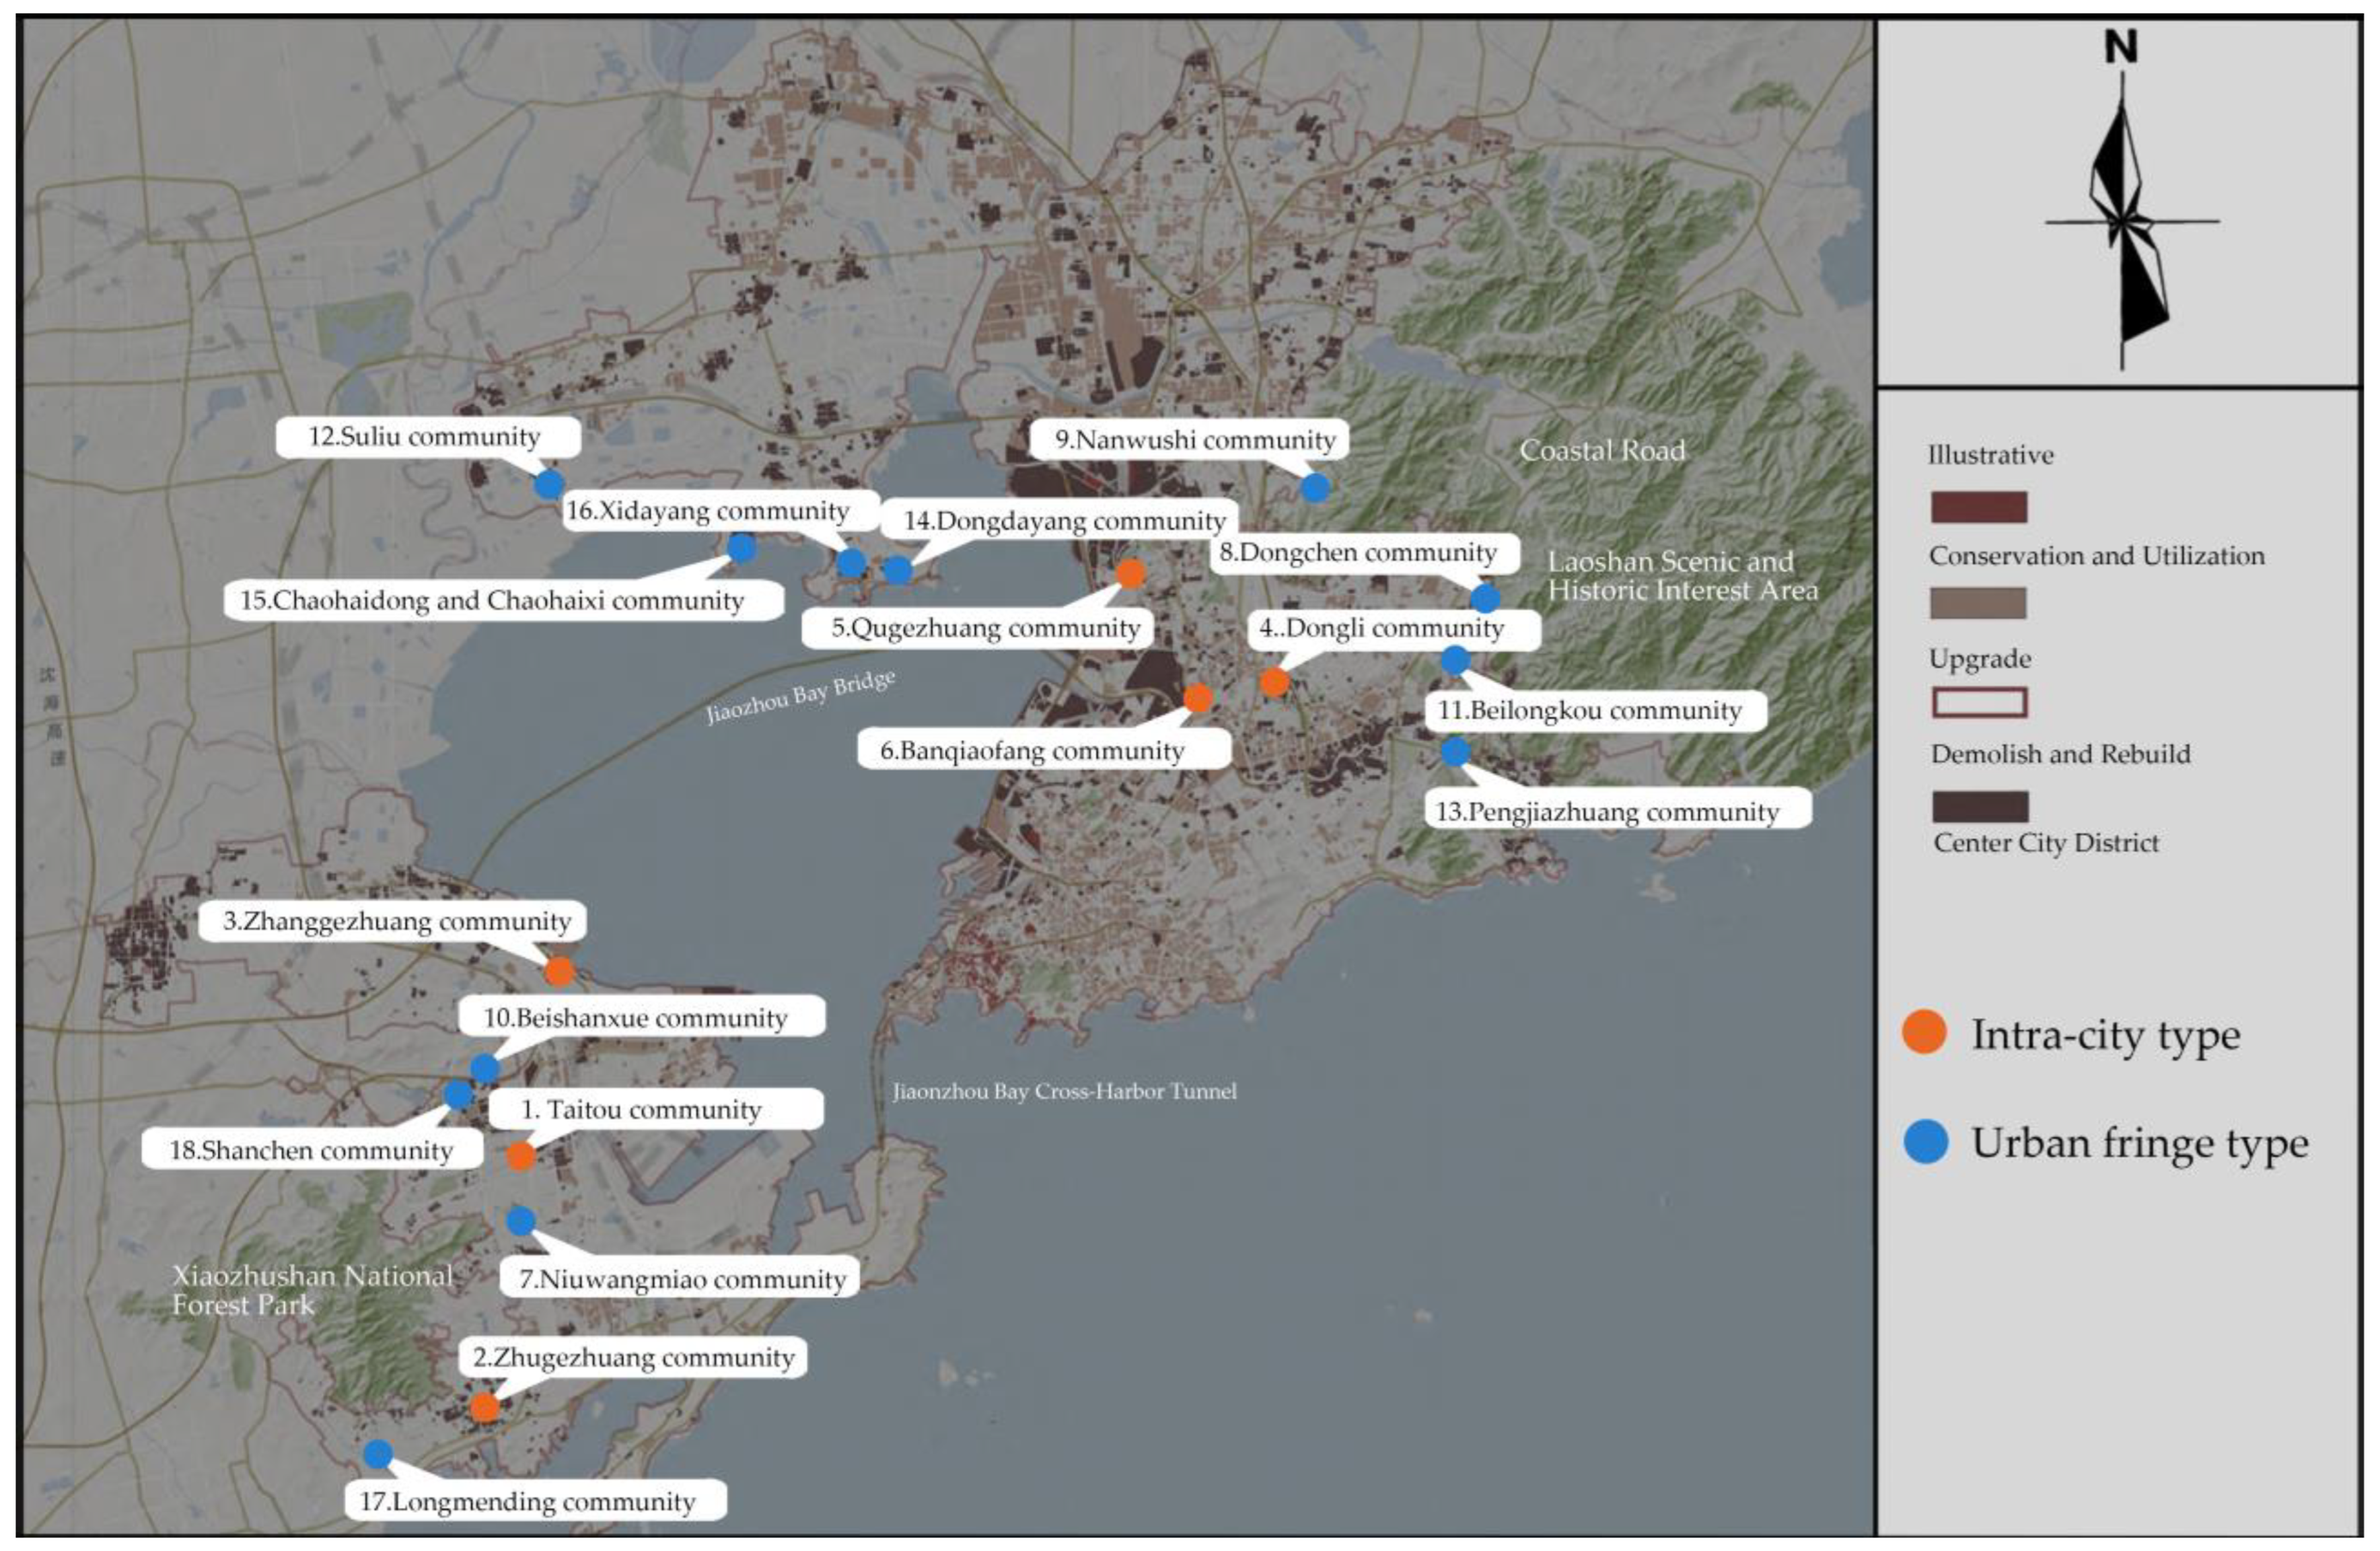Click the blue Nanwushi community marker dot
This screenshot has height=1551, width=2380.
[1315, 488]
